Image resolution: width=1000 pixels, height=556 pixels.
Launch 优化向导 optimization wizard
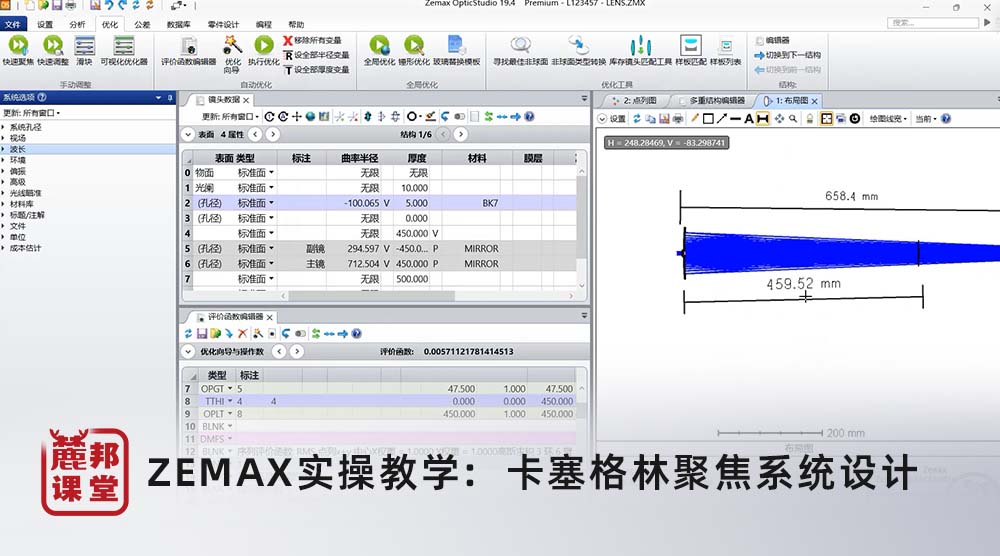232,54
